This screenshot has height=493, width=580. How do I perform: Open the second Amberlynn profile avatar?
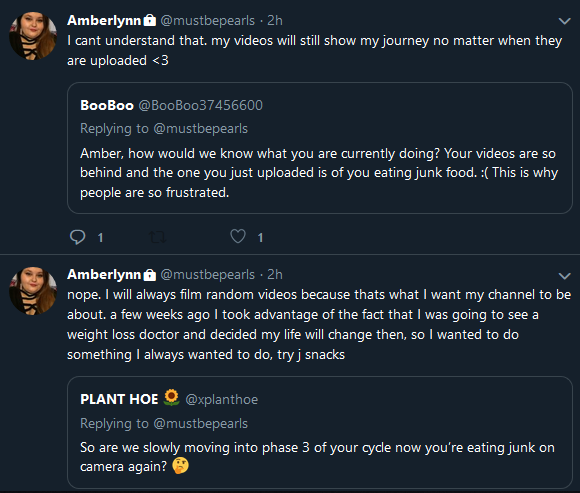pyautogui.click(x=33, y=290)
